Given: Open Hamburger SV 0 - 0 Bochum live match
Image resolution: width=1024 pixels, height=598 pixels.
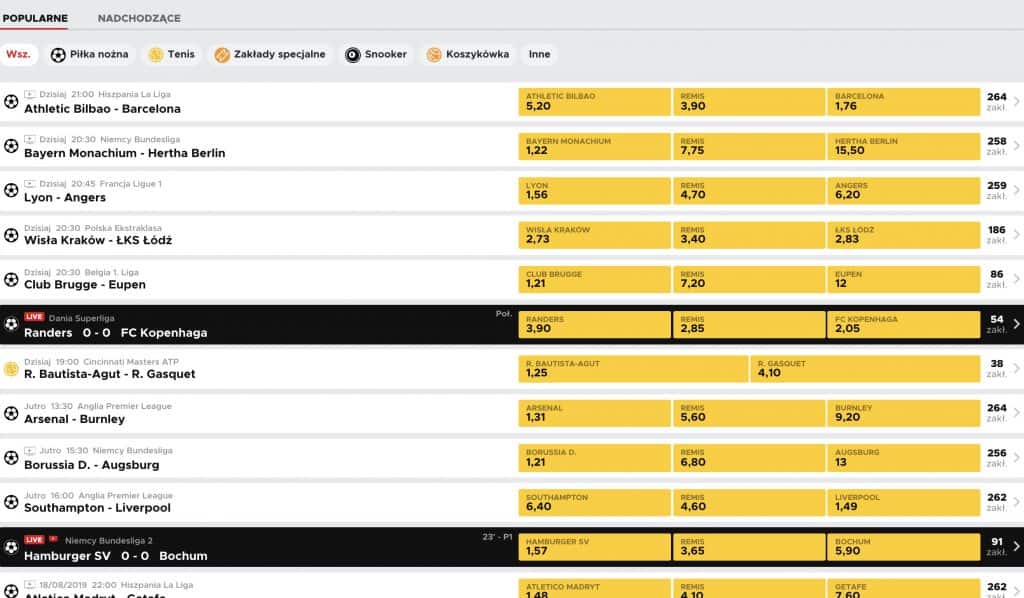Looking at the screenshot, I should pos(116,556).
